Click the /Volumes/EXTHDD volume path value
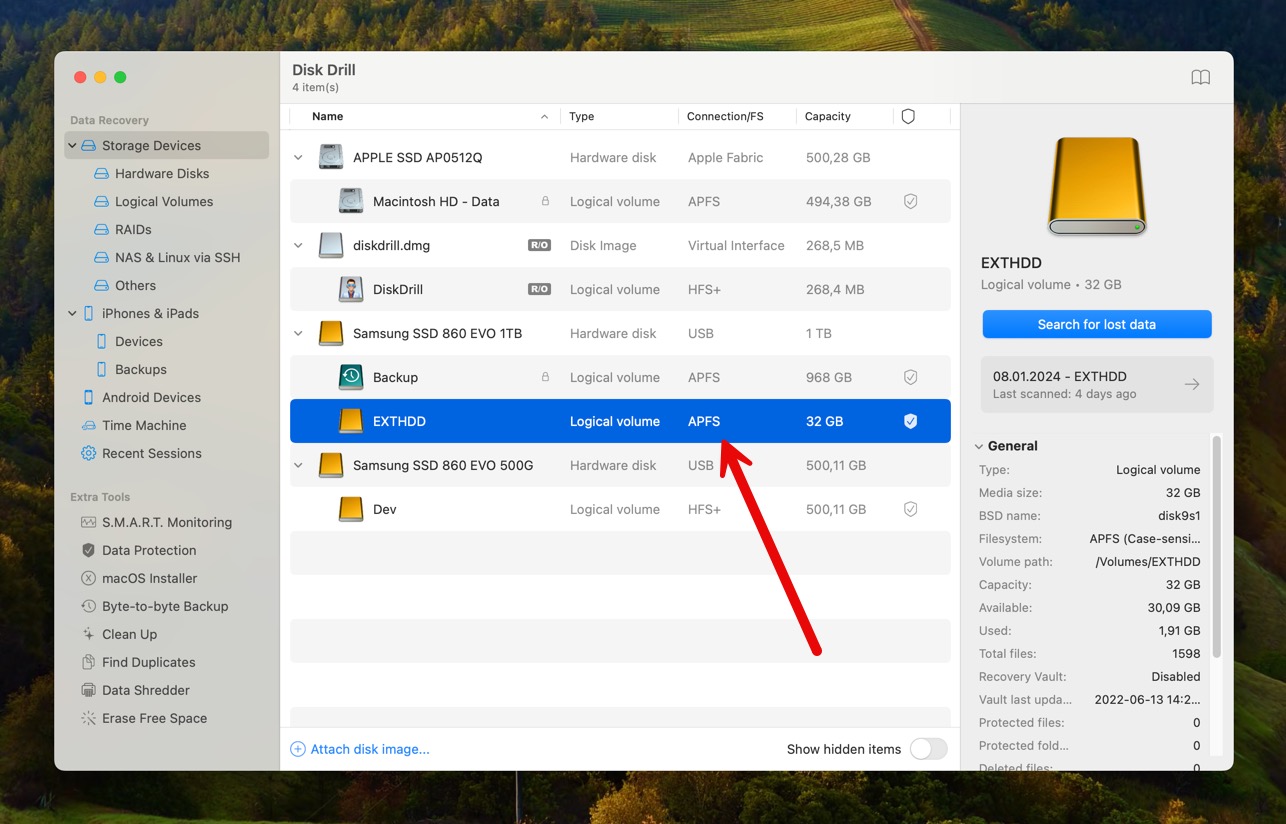The width and height of the screenshot is (1286, 824). pyautogui.click(x=1148, y=563)
